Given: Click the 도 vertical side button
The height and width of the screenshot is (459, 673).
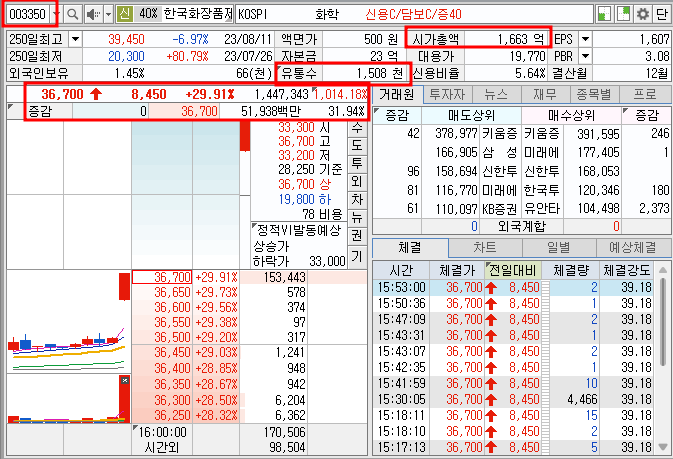Looking at the screenshot, I should (x=357, y=145).
